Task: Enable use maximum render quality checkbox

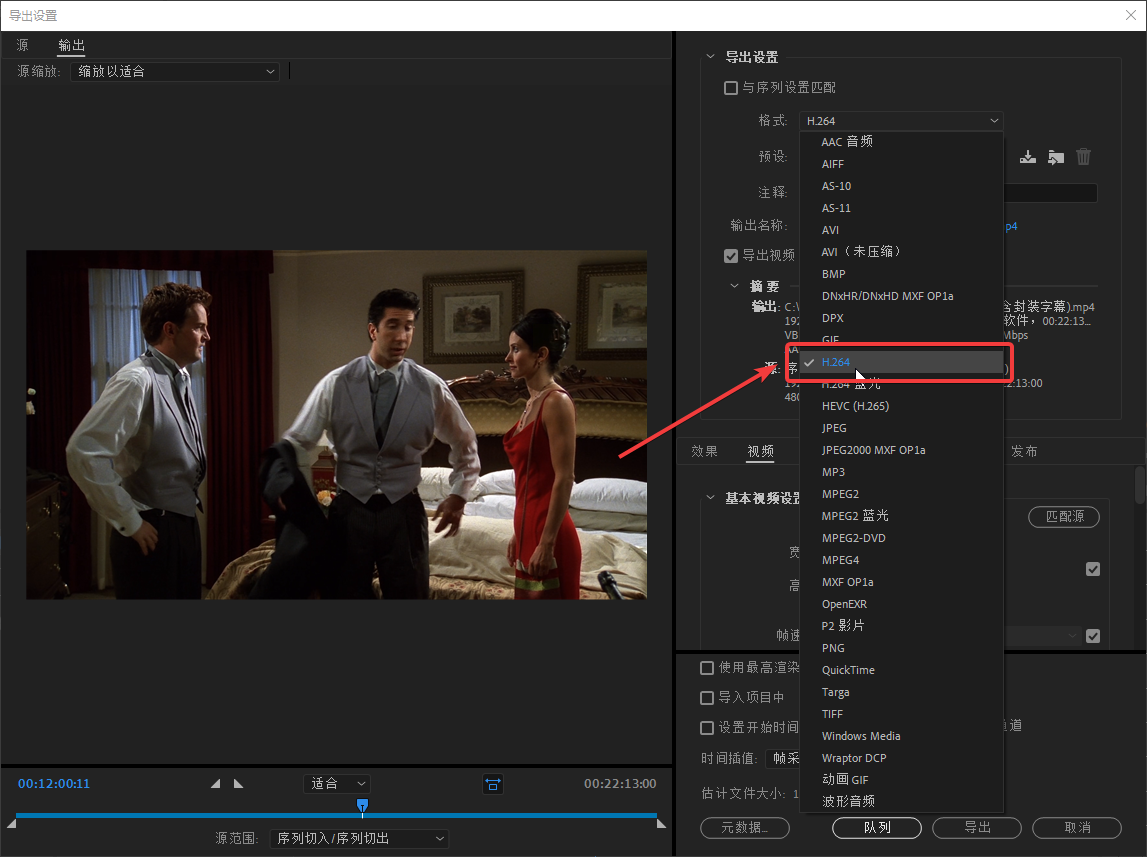Action: tap(707, 668)
